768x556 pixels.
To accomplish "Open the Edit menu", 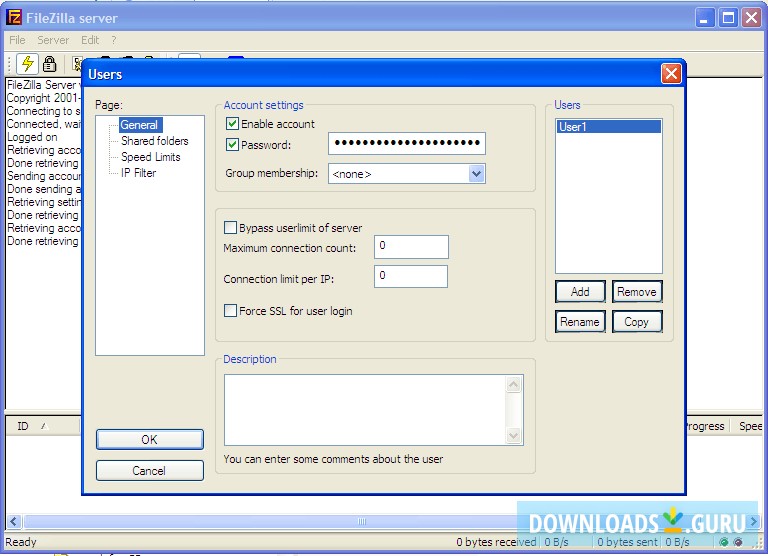I will pos(90,40).
